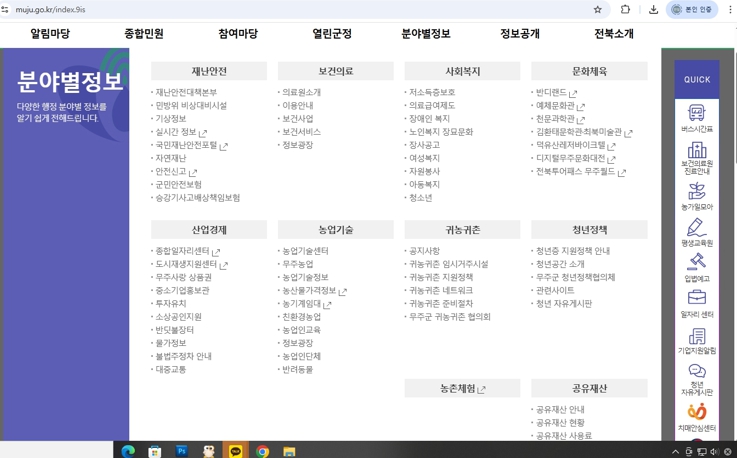Click 일자리센터 briefcase icon
Image resolution: width=737 pixels, height=458 pixels.
click(x=696, y=299)
